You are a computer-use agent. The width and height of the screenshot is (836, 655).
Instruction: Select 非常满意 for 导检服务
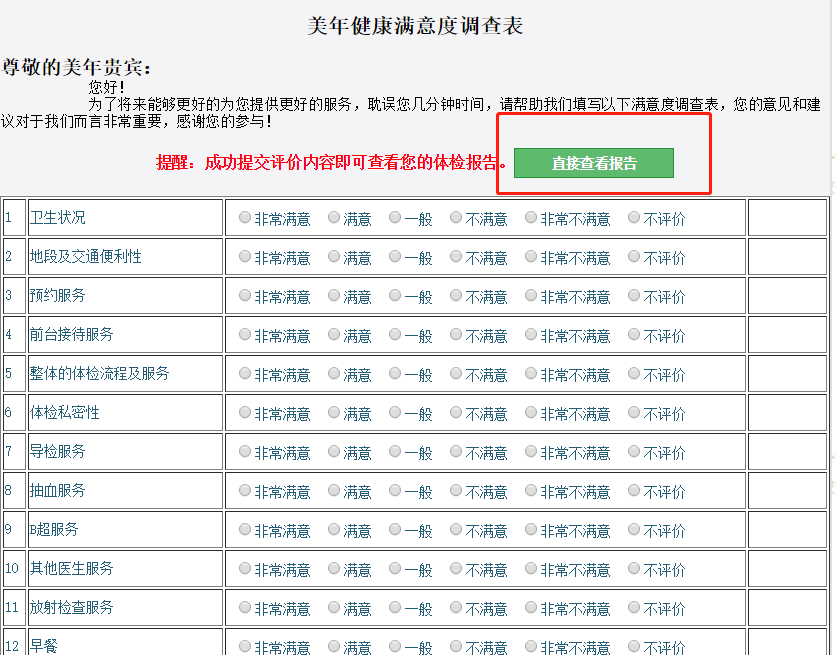[x=243, y=451]
